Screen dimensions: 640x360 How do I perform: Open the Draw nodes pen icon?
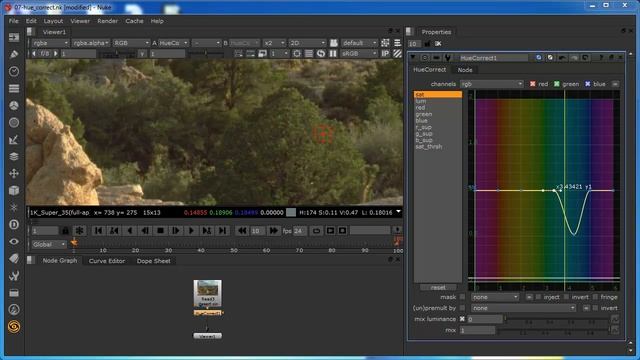tap(14, 54)
